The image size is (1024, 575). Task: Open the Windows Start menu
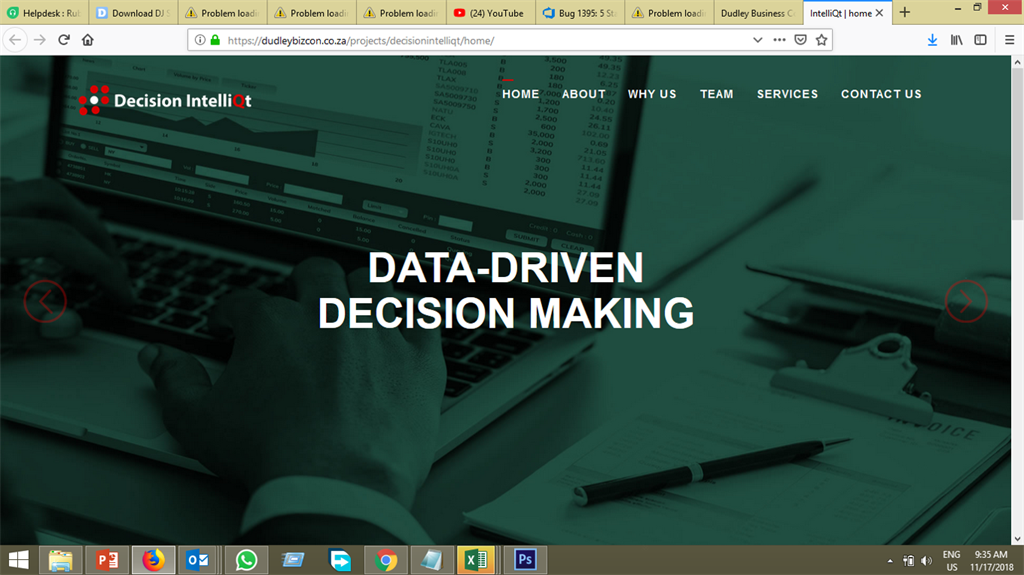(18, 560)
